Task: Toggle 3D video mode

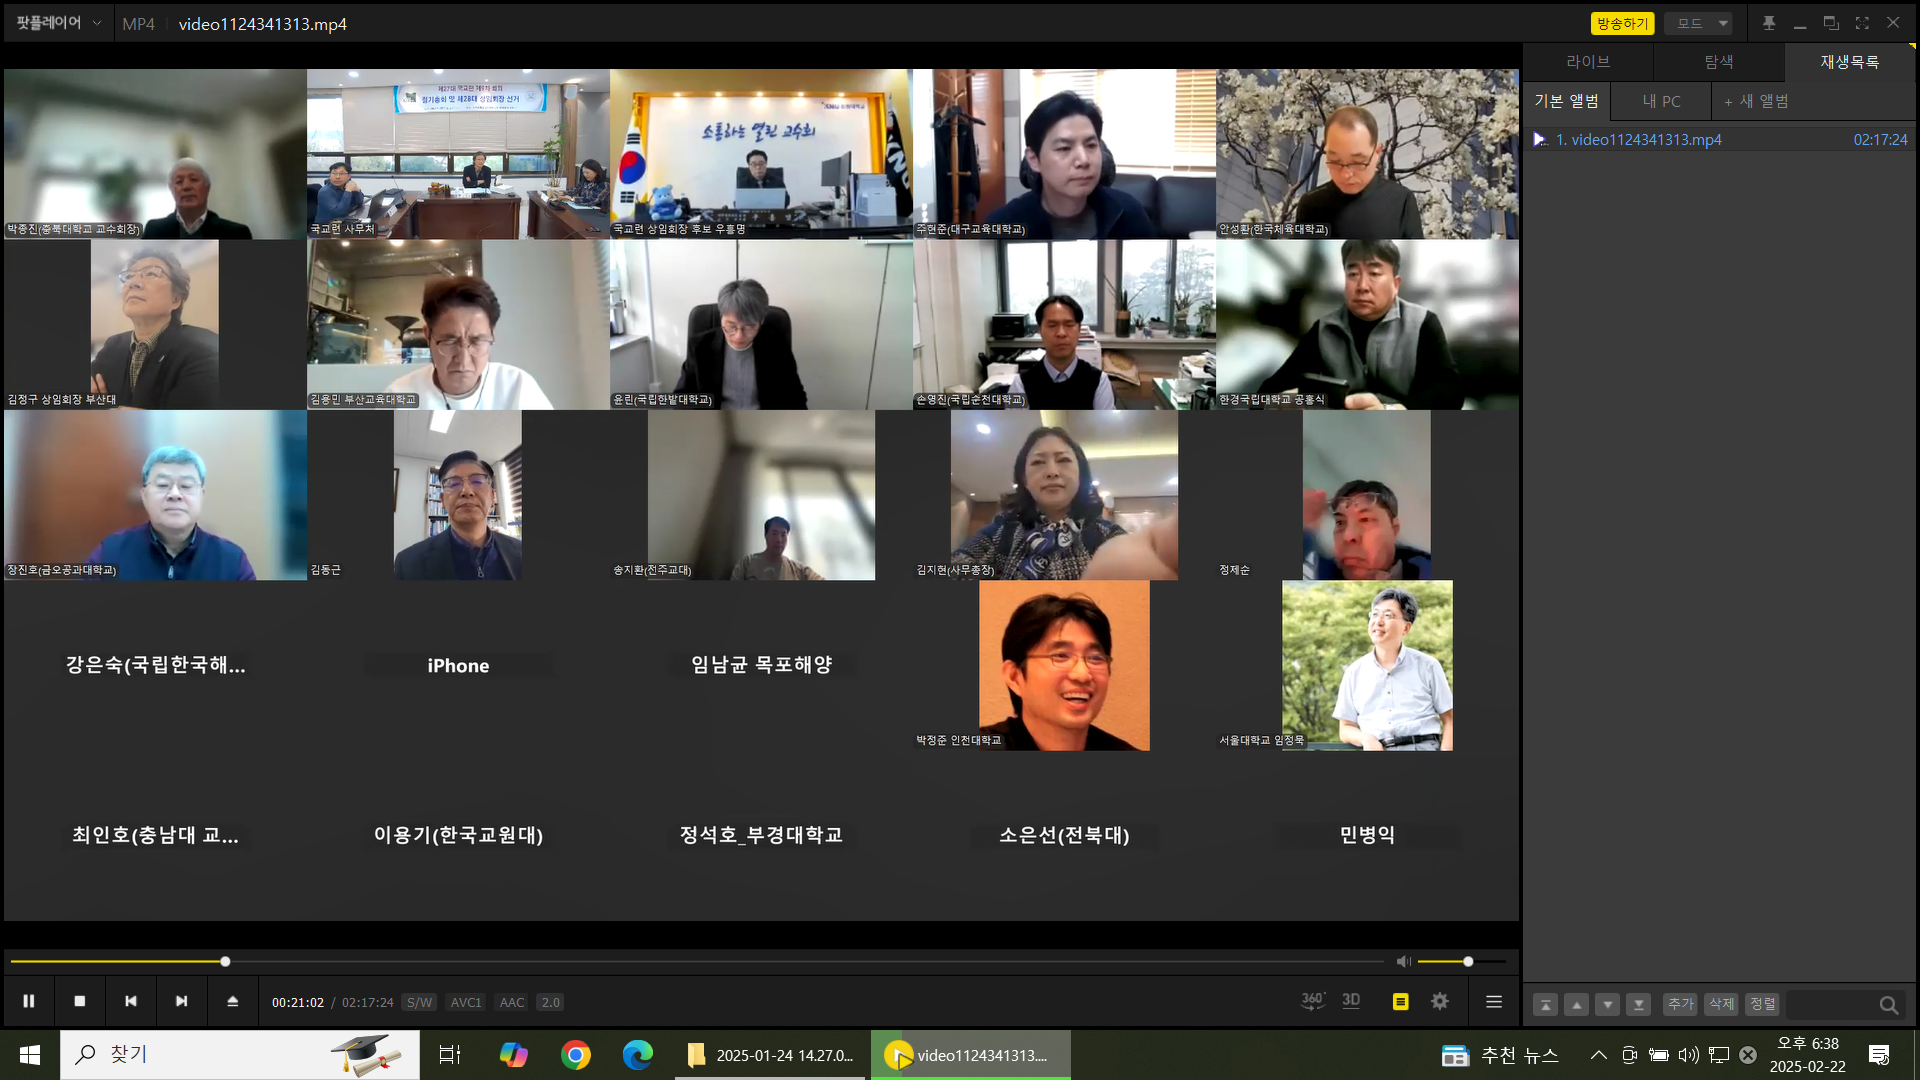Action: (x=1351, y=1001)
